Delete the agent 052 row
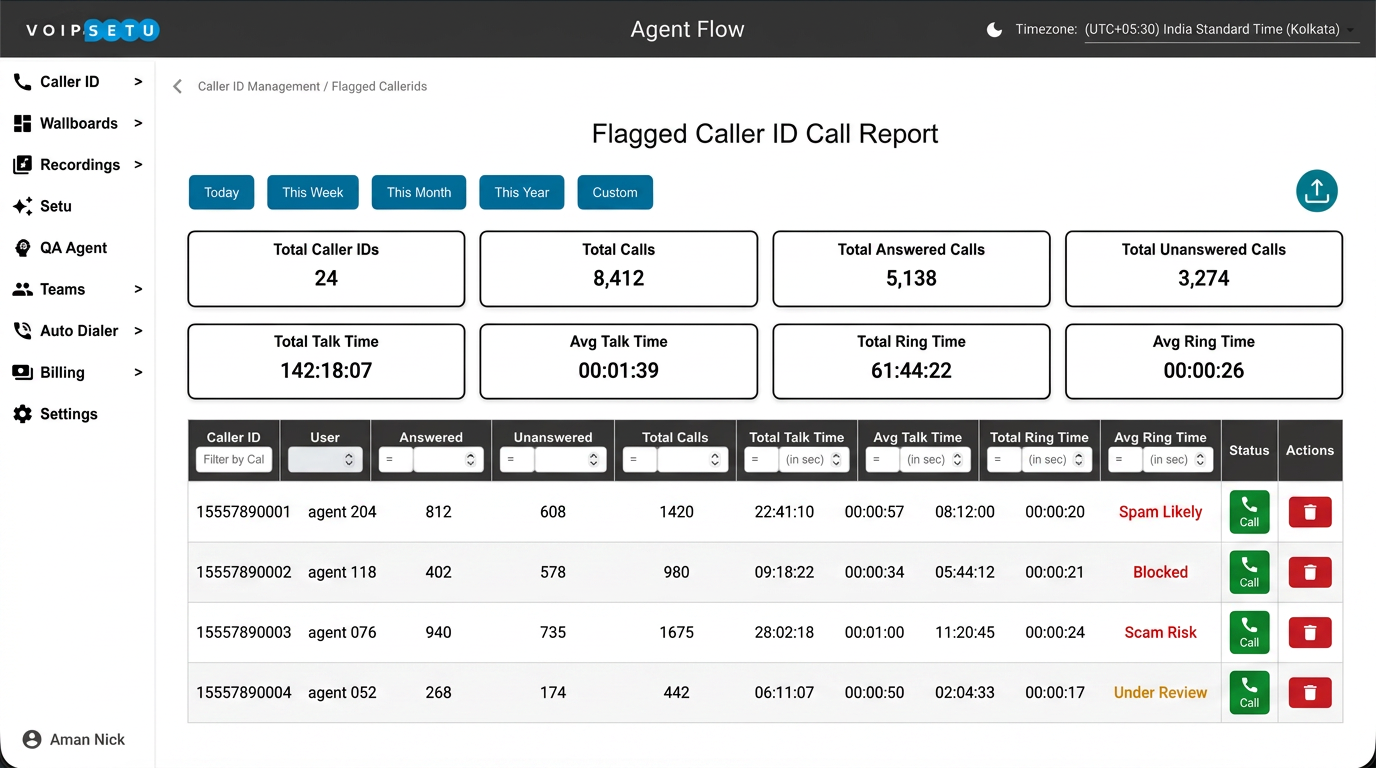1376x768 pixels. (1310, 692)
